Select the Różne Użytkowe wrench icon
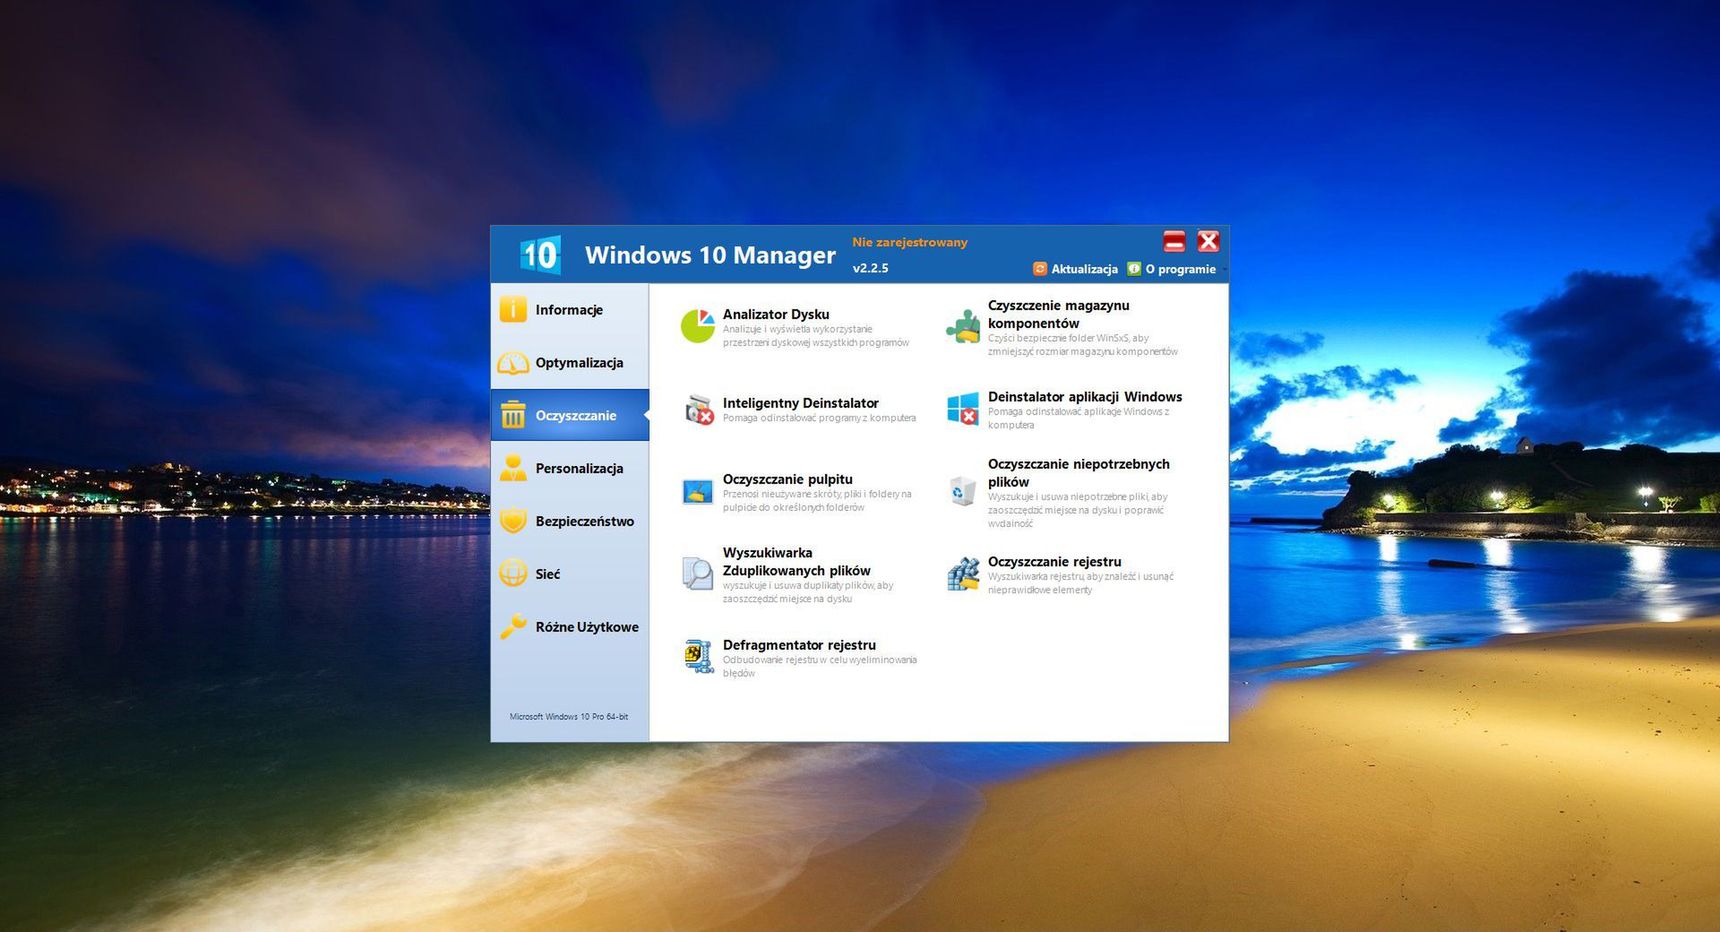 513,626
